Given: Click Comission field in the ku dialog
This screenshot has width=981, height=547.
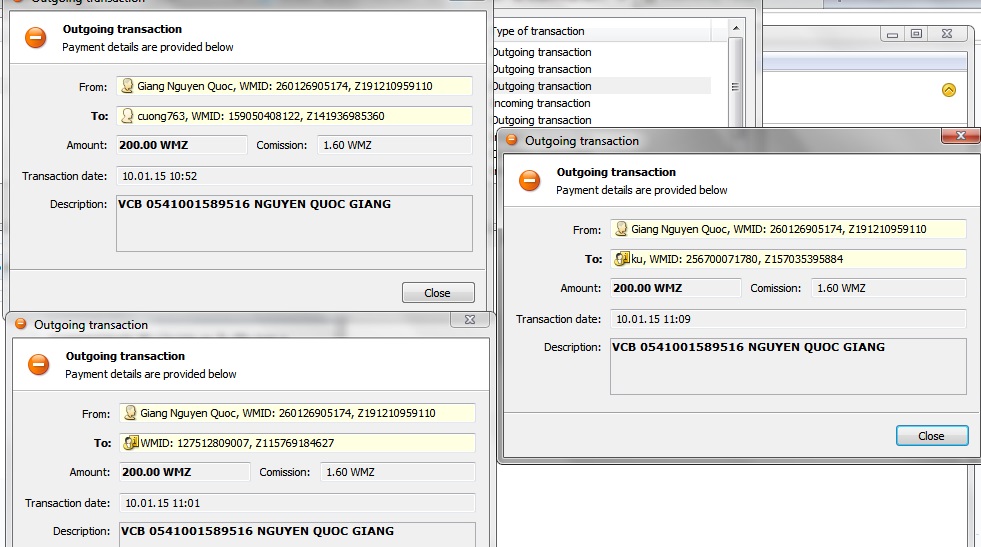Looking at the screenshot, I should 889,288.
